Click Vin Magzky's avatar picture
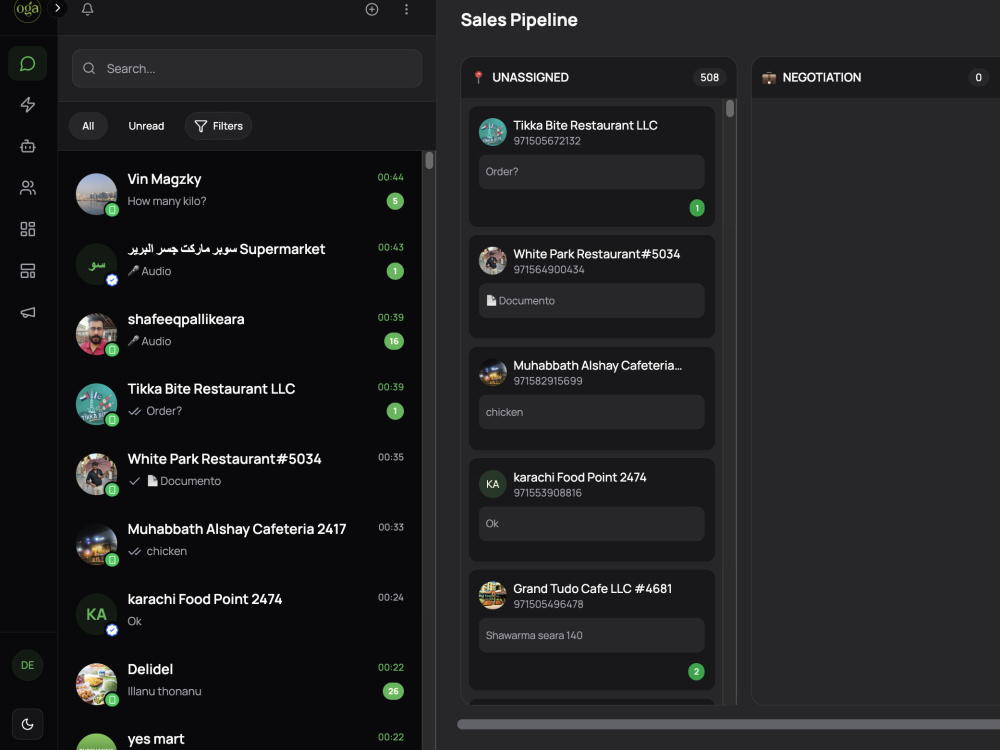This screenshot has width=1000, height=750. coord(96,194)
